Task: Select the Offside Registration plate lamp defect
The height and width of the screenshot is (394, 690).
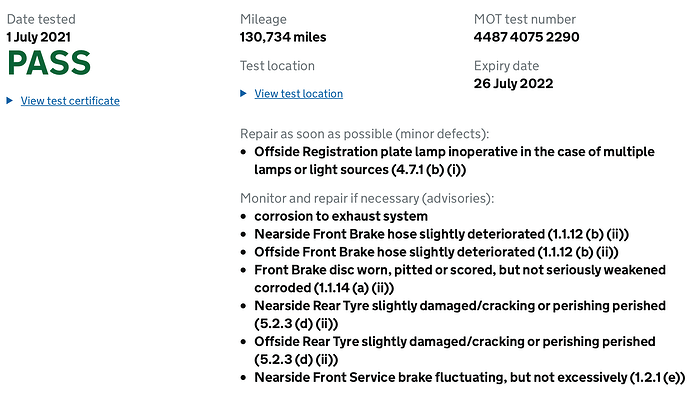Action: (x=454, y=161)
